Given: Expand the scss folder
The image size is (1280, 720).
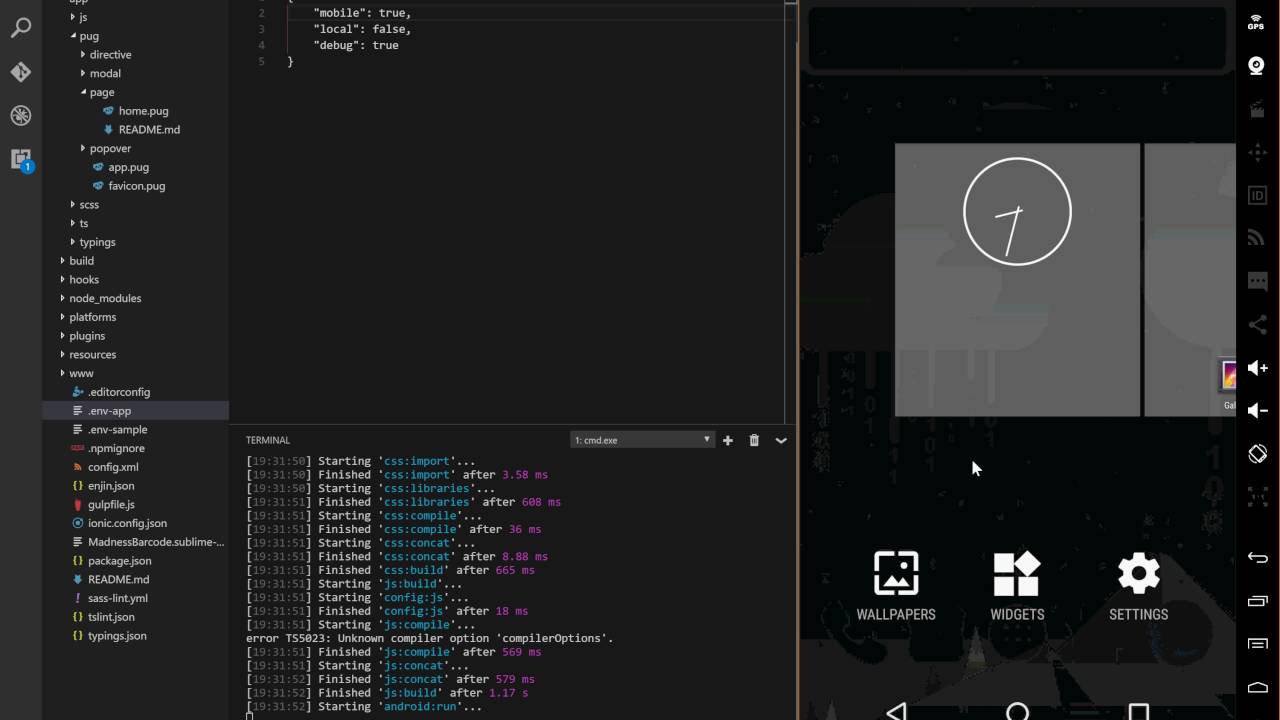Looking at the screenshot, I should pyautogui.click(x=89, y=204).
